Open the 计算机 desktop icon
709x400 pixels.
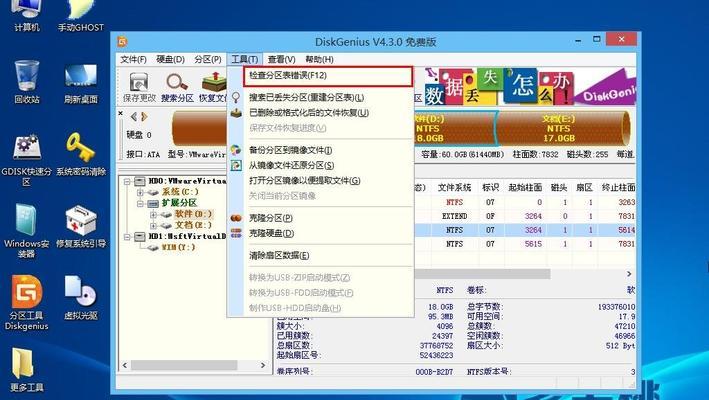[27, 17]
